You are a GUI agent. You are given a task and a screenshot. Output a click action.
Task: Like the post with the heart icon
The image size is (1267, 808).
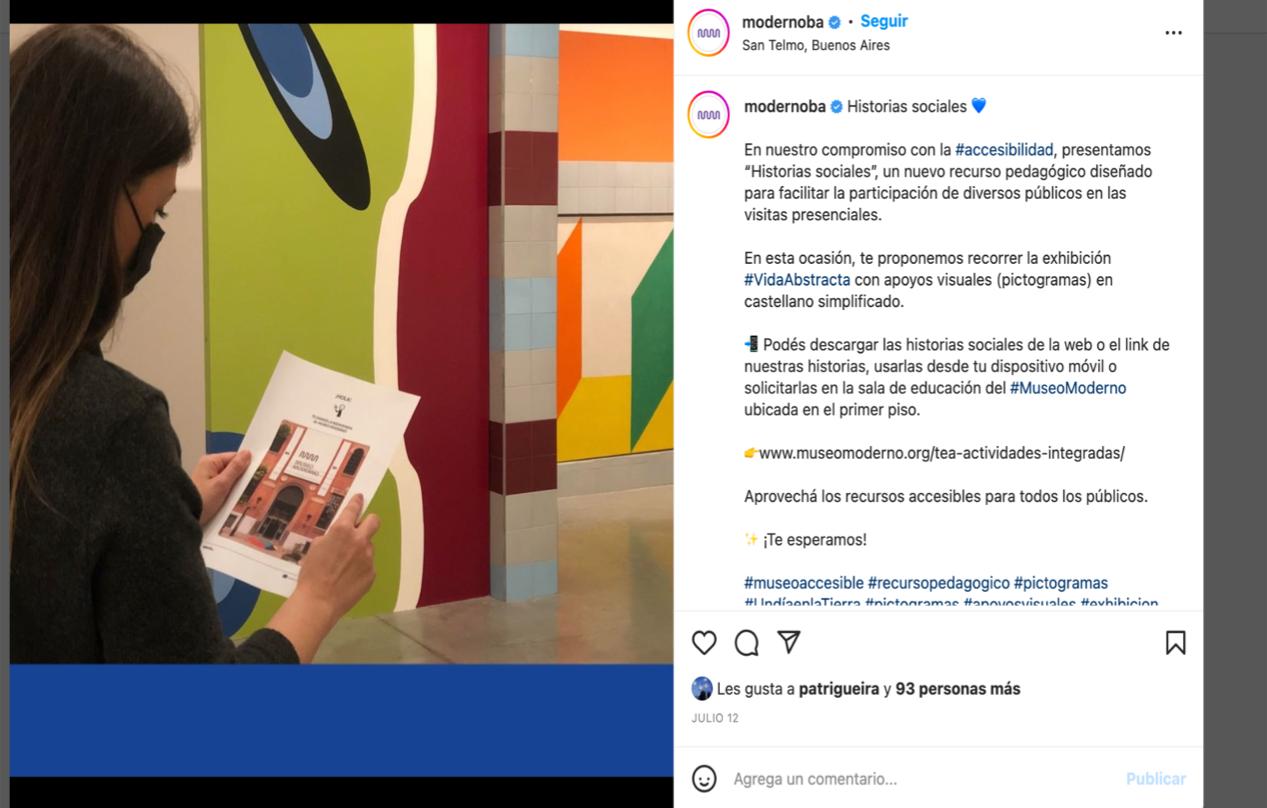[x=704, y=643]
